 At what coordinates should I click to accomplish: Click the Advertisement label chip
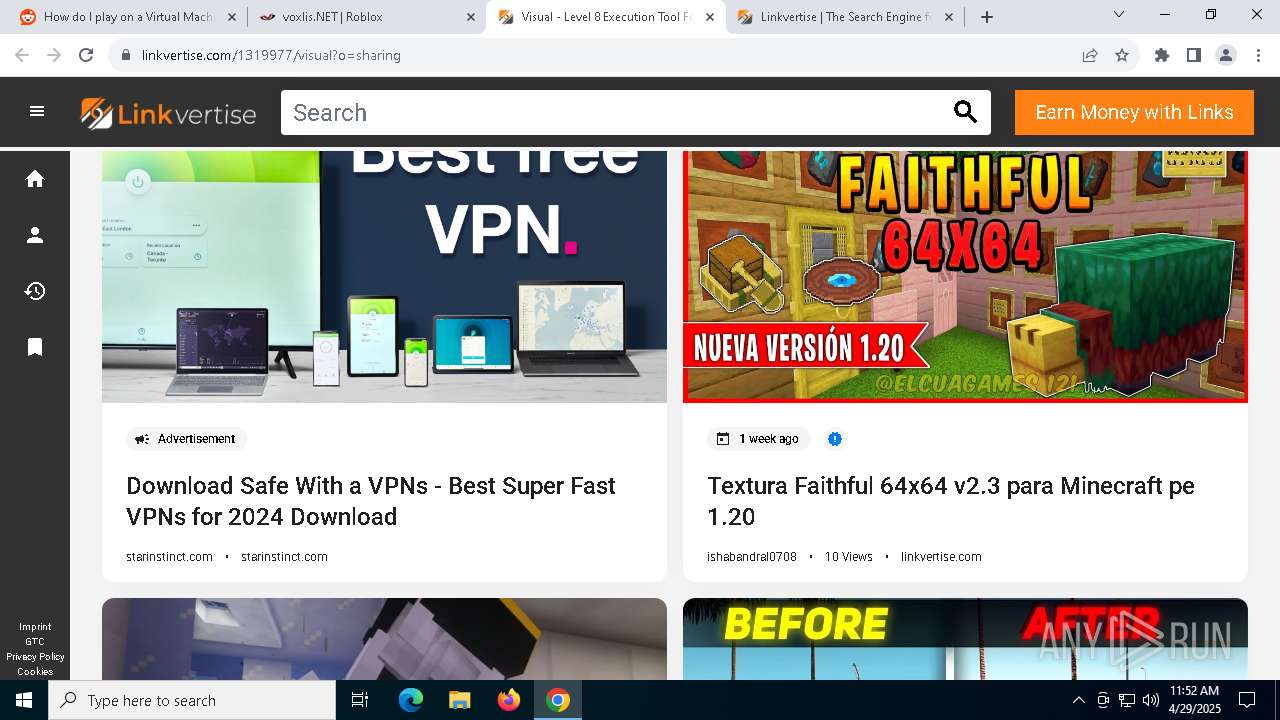pyautogui.click(x=186, y=439)
